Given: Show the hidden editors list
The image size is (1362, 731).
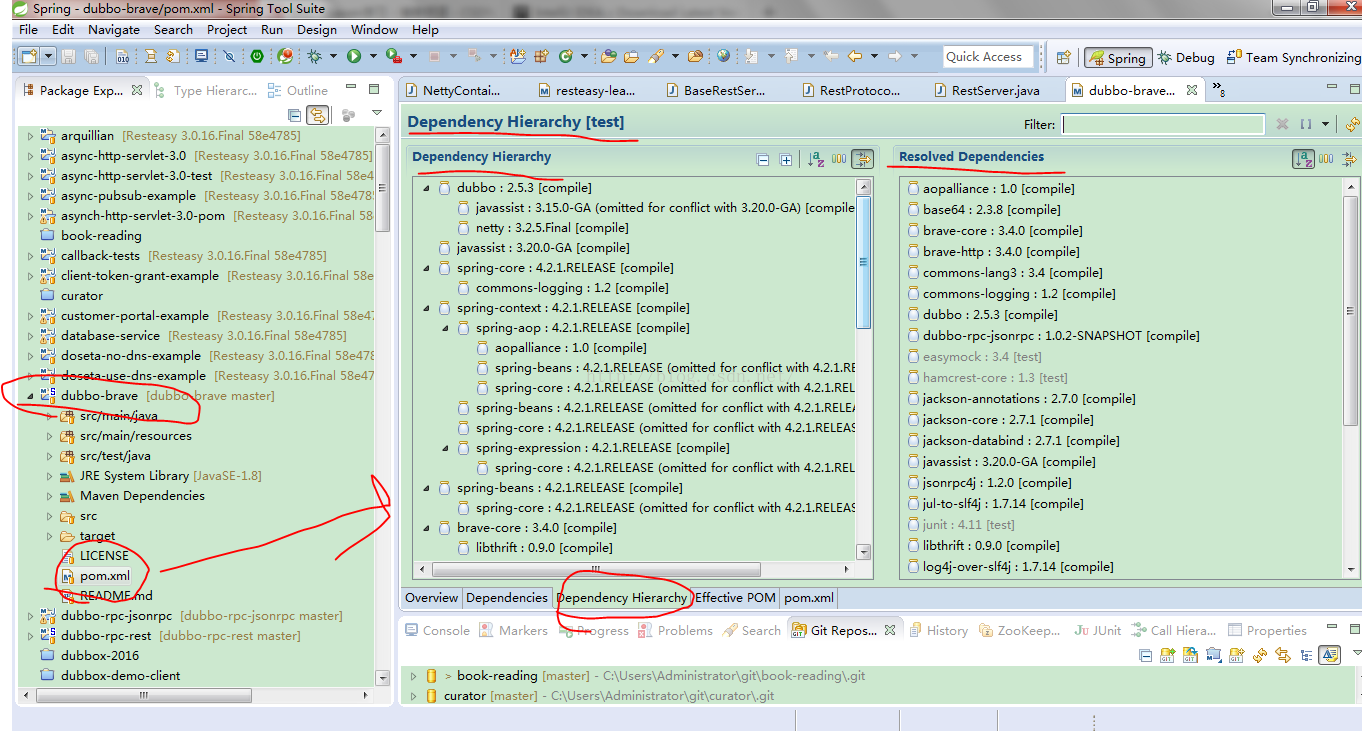Looking at the screenshot, I should click(1219, 90).
